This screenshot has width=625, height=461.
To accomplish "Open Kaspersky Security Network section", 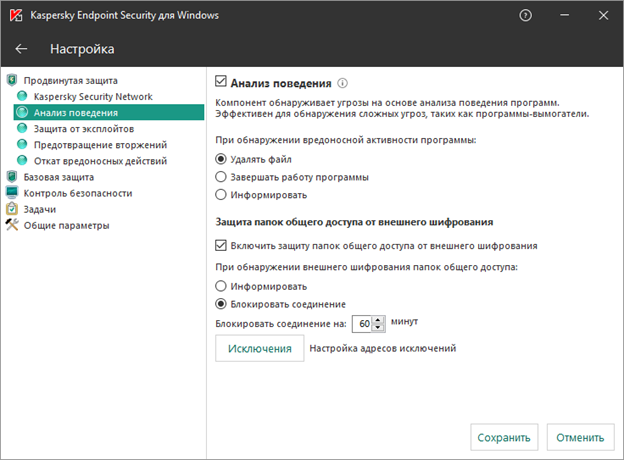I will (92, 97).
